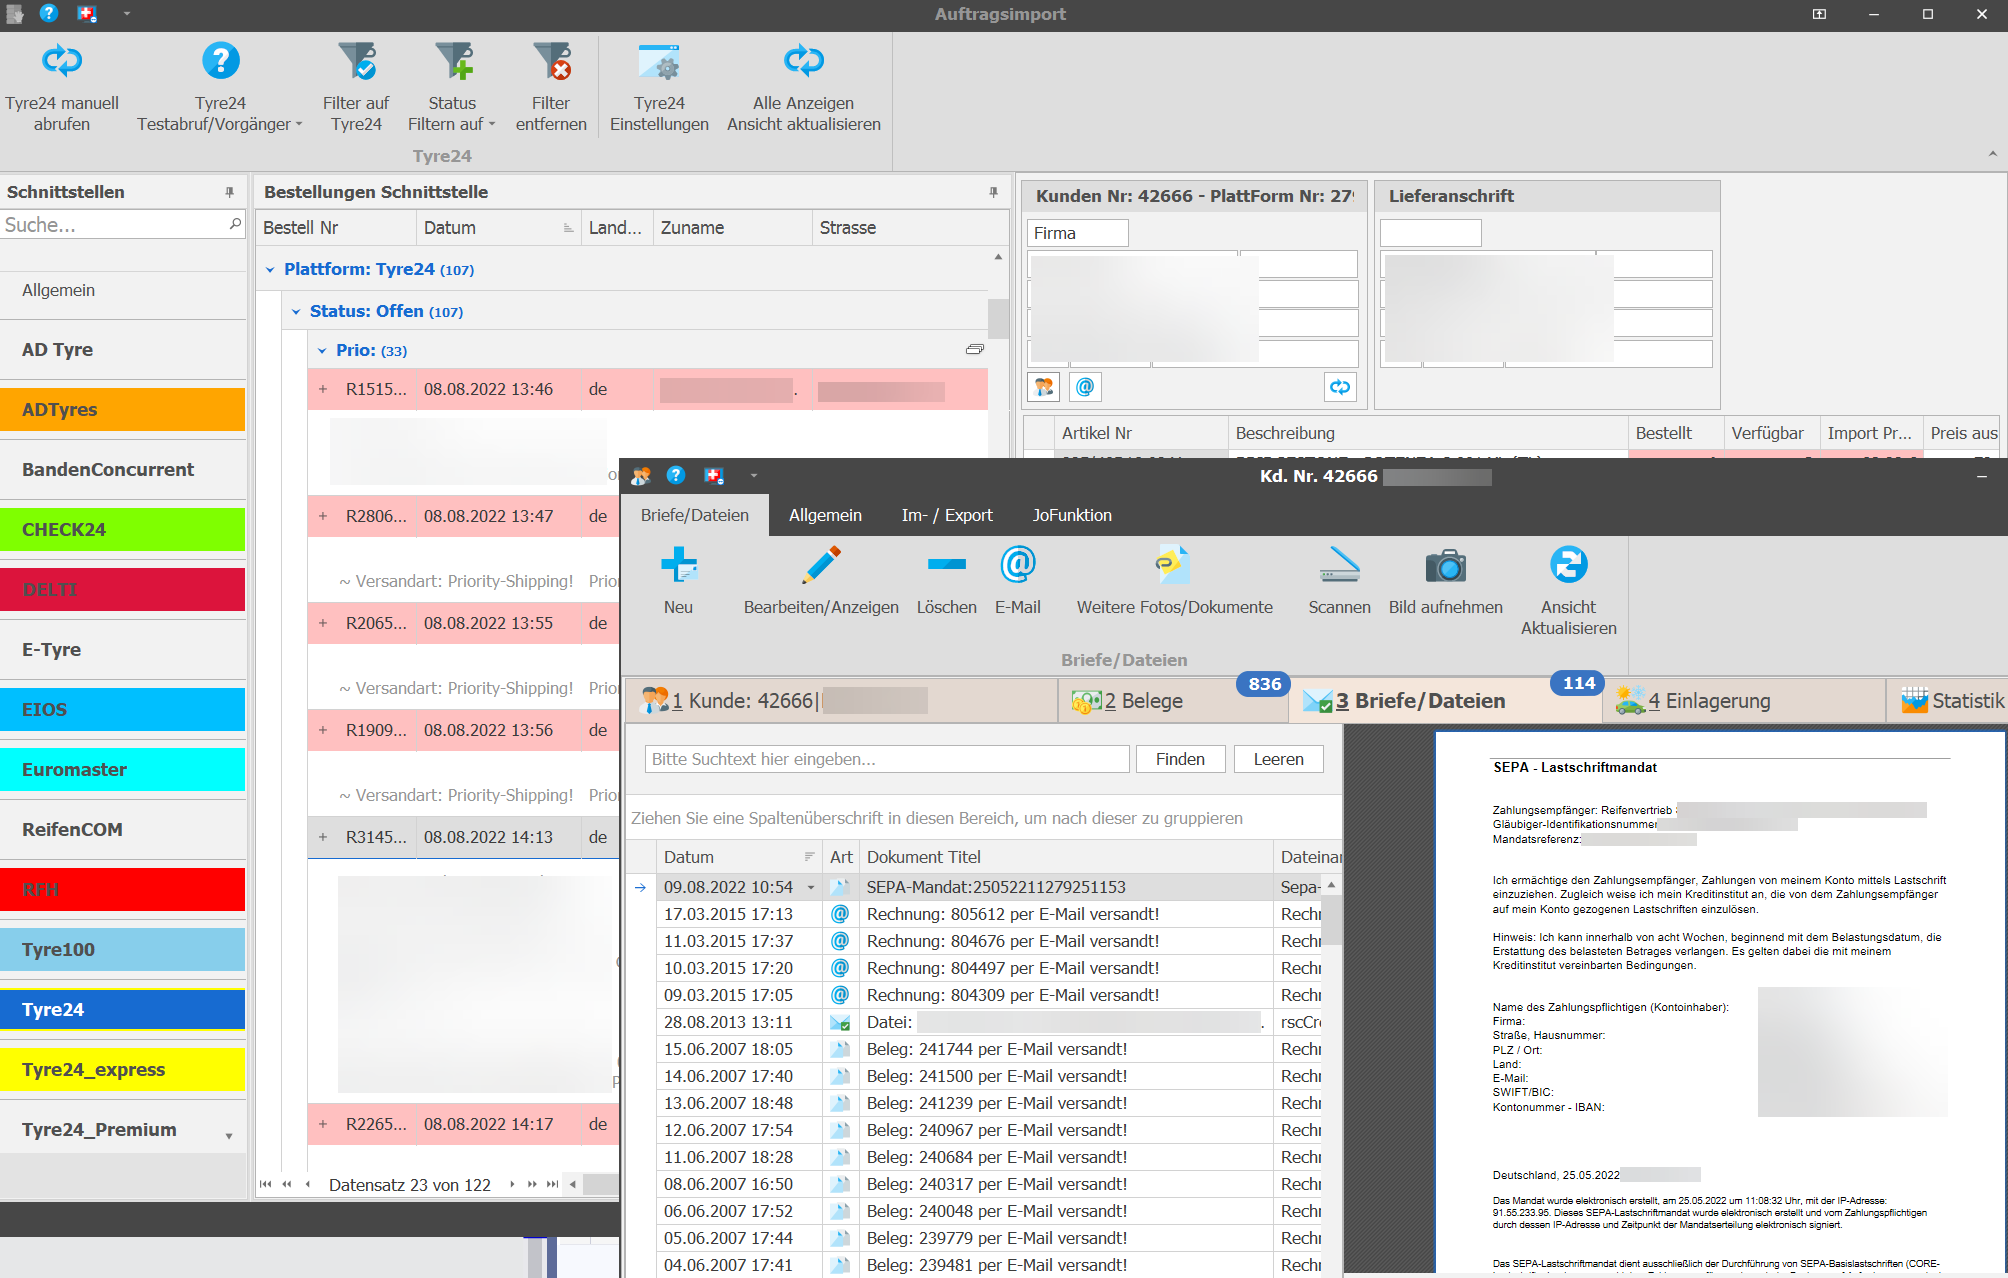This screenshot has height=1278, width=2008.
Task: Click Bild aufnehmen camera icon
Action: point(1445,566)
